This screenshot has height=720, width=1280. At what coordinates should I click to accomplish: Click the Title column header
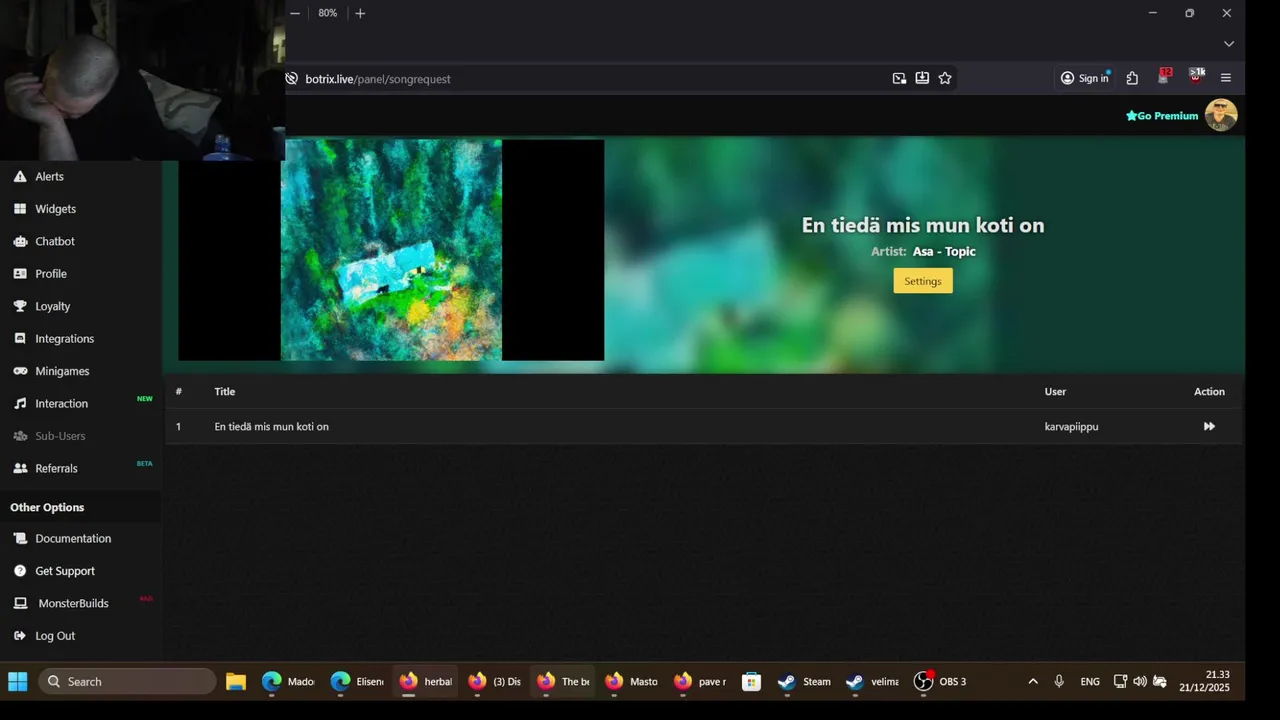[x=224, y=391]
